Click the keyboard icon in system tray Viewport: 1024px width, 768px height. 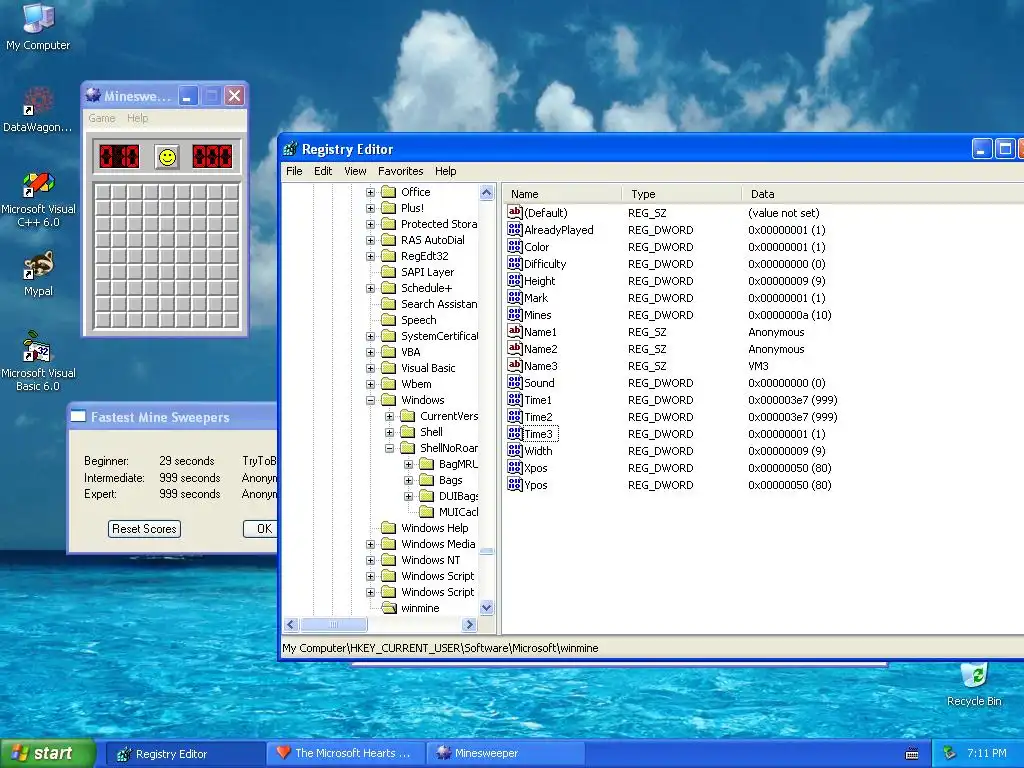pyautogui.click(x=912, y=754)
